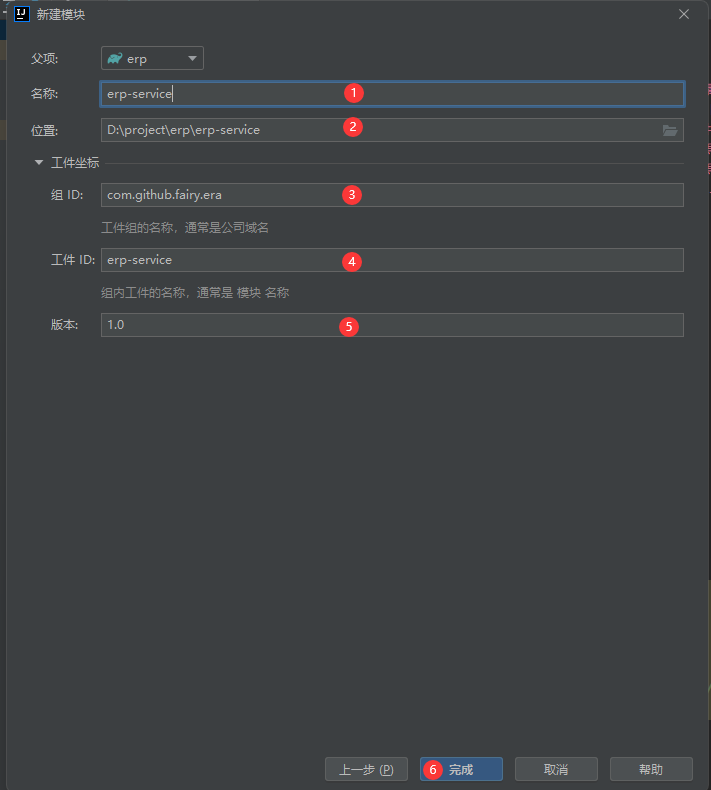Click the IntelliJ IDEA logo in title bar
Screen dimensions: 711x790
[21, 14]
